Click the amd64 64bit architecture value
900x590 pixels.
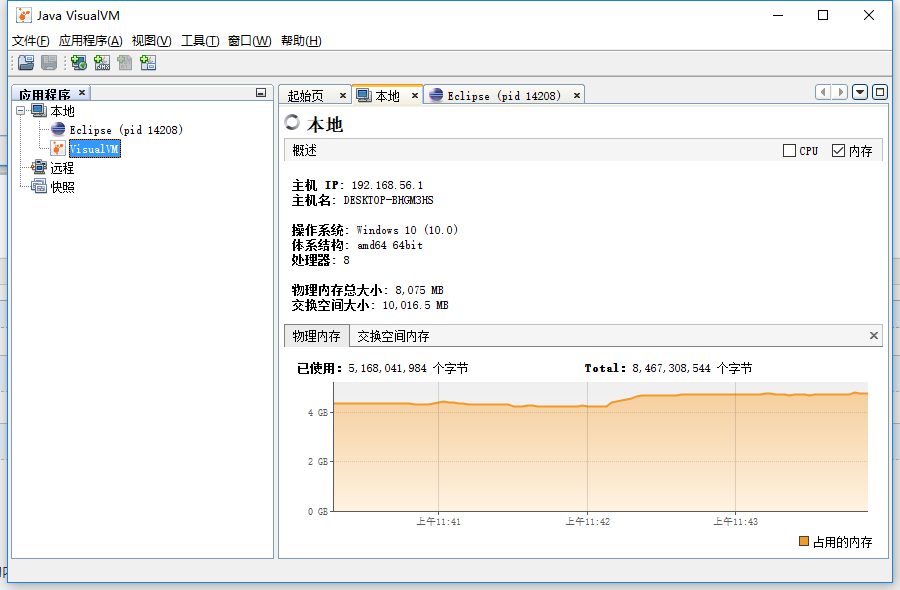pos(390,245)
